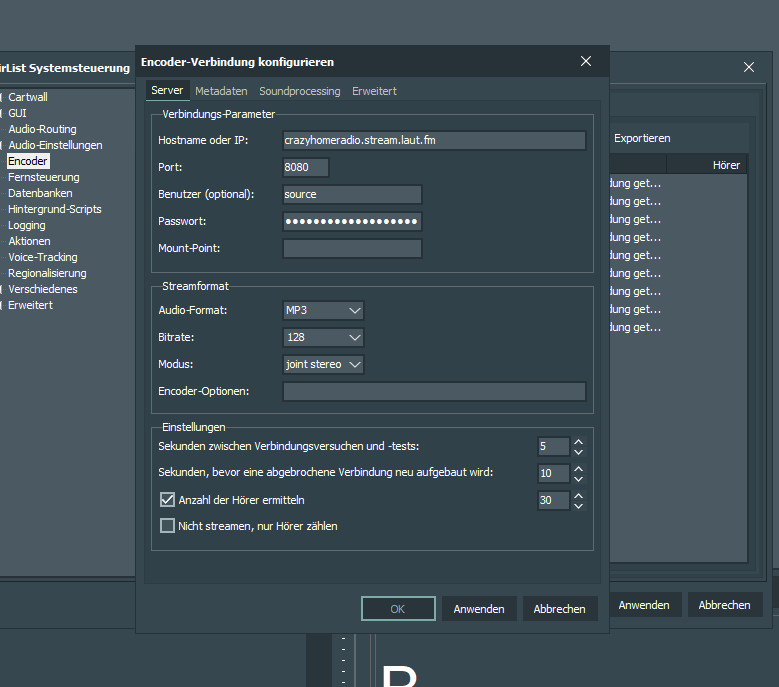The image size is (779, 687).
Task: Toggle Anzahl der Hörer ermitteln checkbox
Action: pos(167,499)
